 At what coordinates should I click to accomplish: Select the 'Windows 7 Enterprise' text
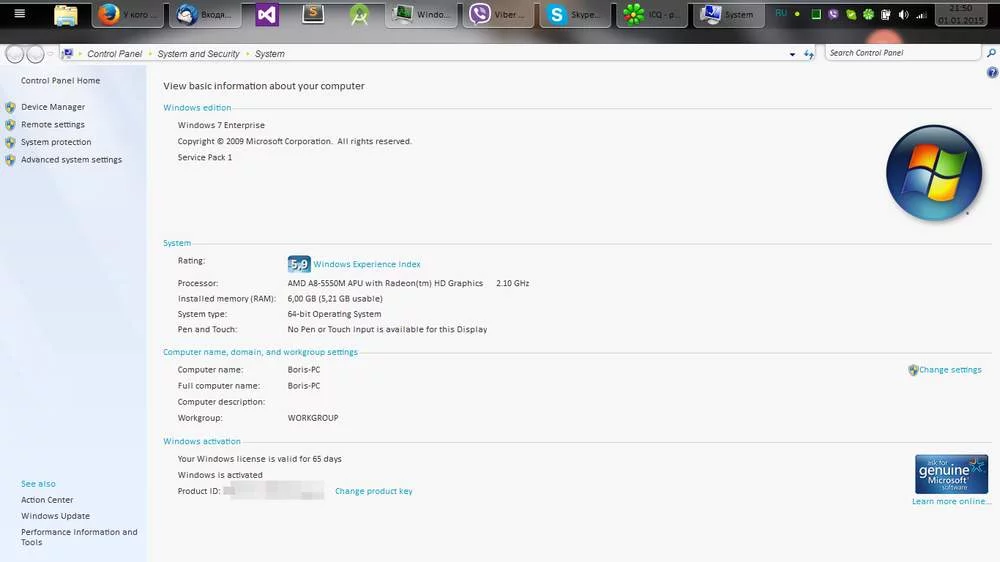221,125
